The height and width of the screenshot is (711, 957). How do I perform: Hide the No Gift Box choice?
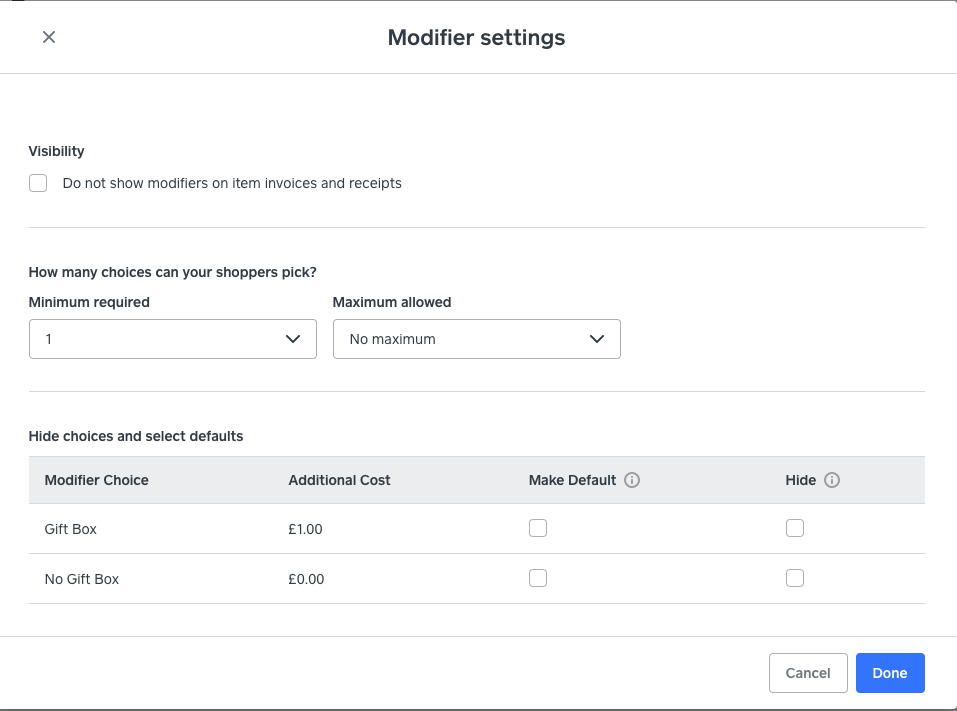795,578
